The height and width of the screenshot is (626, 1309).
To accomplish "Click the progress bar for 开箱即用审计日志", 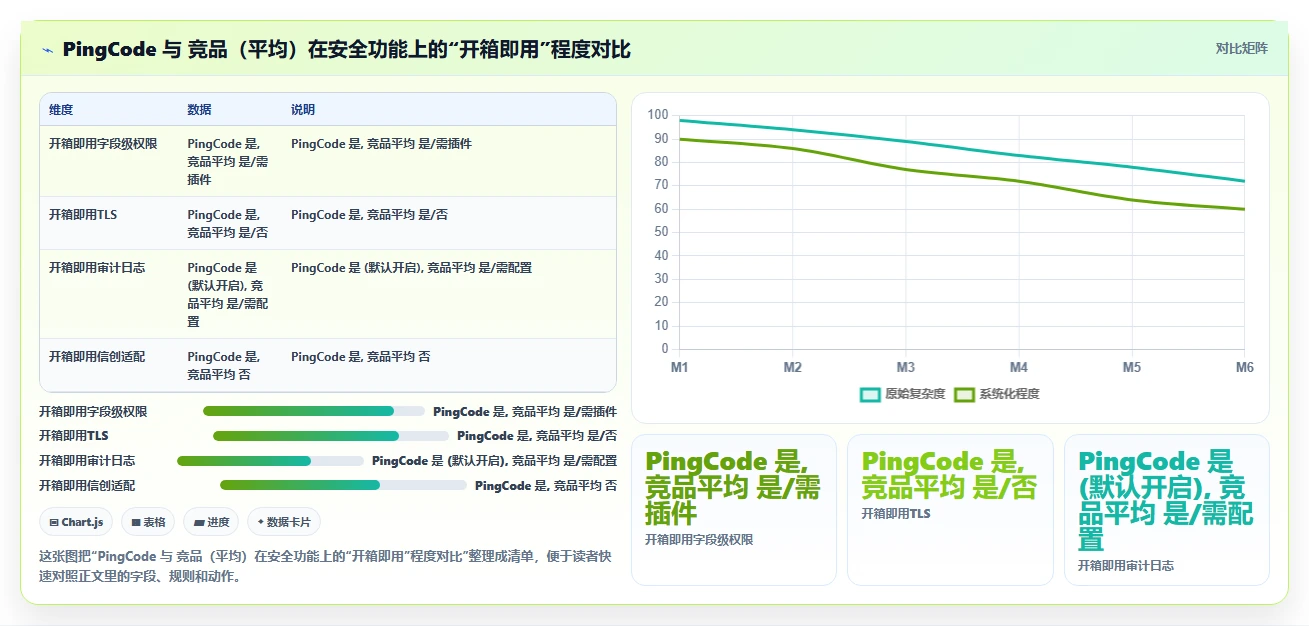I will pyautogui.click(x=270, y=461).
